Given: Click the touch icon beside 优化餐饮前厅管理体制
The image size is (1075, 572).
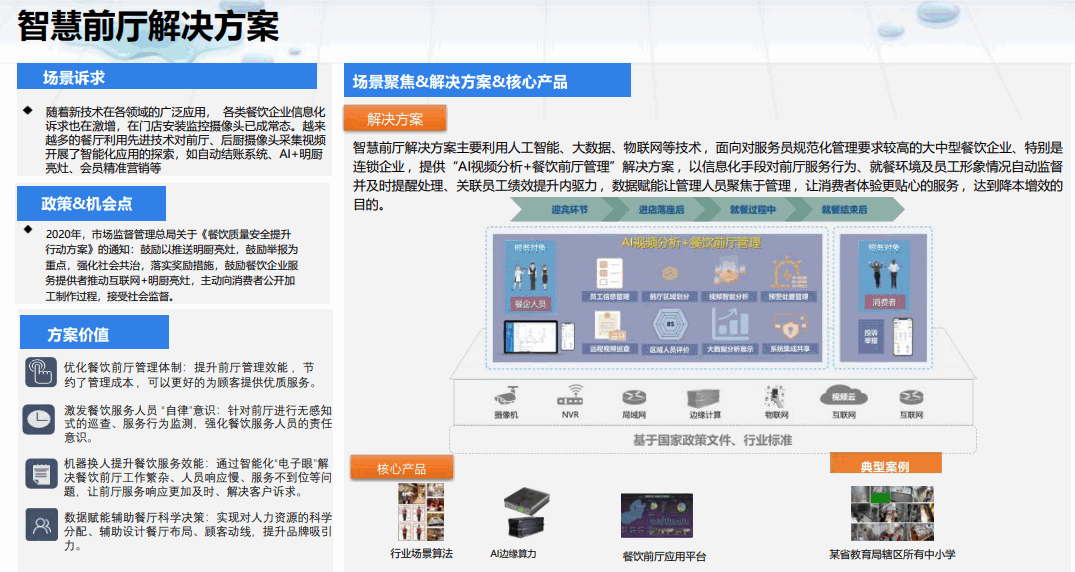Looking at the screenshot, I should click(40, 371).
